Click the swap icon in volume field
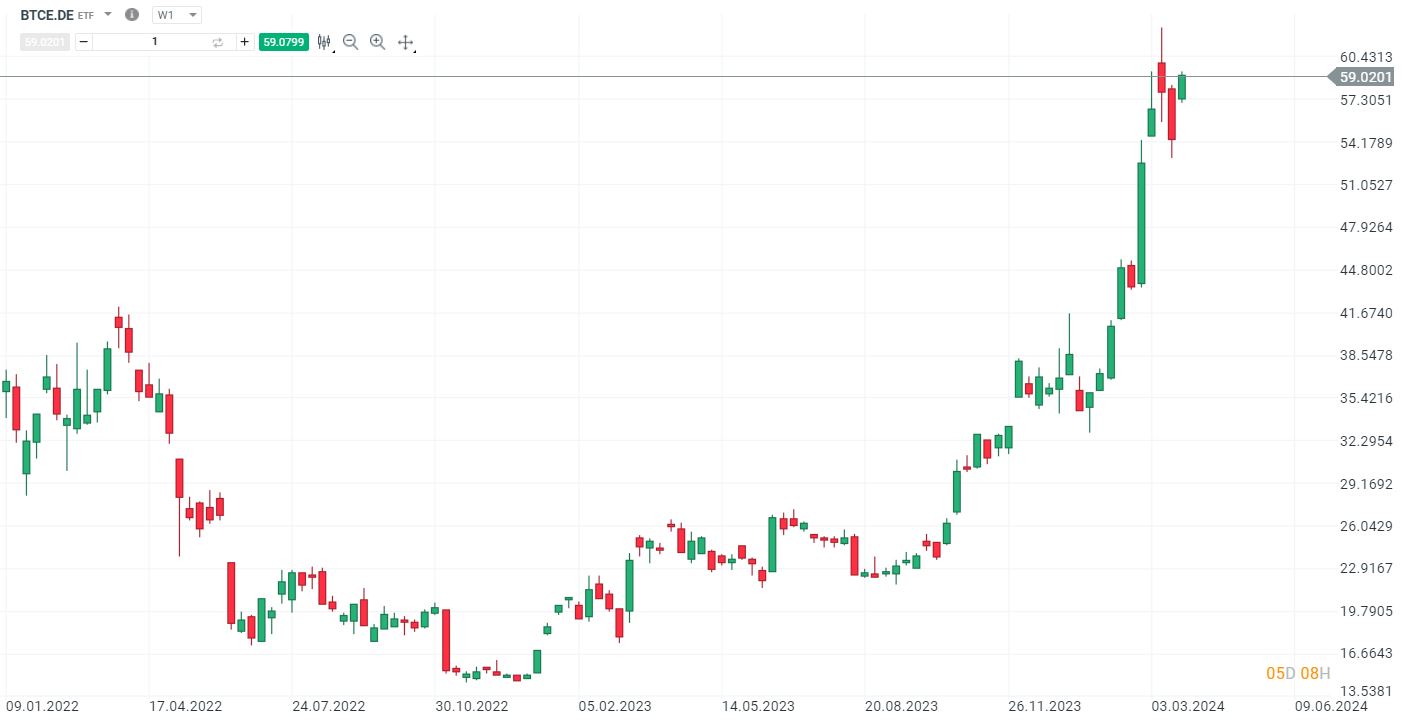The width and height of the screenshot is (1402, 719). point(218,42)
